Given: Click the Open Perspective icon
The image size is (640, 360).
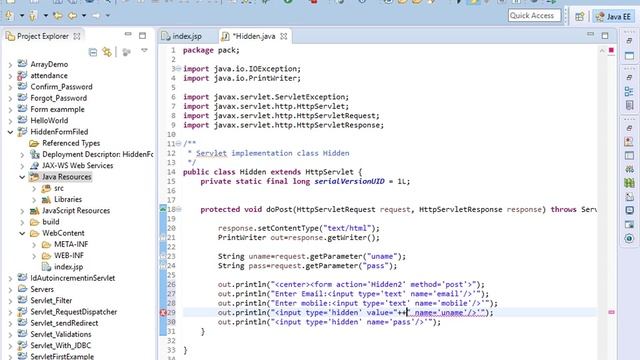Looking at the screenshot, I should click(580, 17).
